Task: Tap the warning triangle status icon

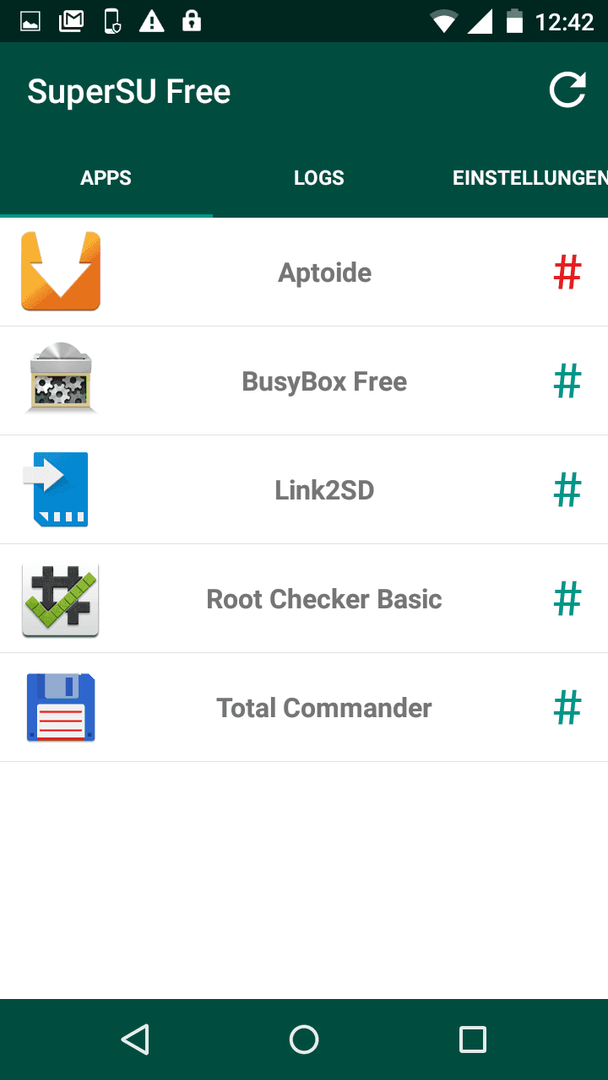Action: coord(151,21)
